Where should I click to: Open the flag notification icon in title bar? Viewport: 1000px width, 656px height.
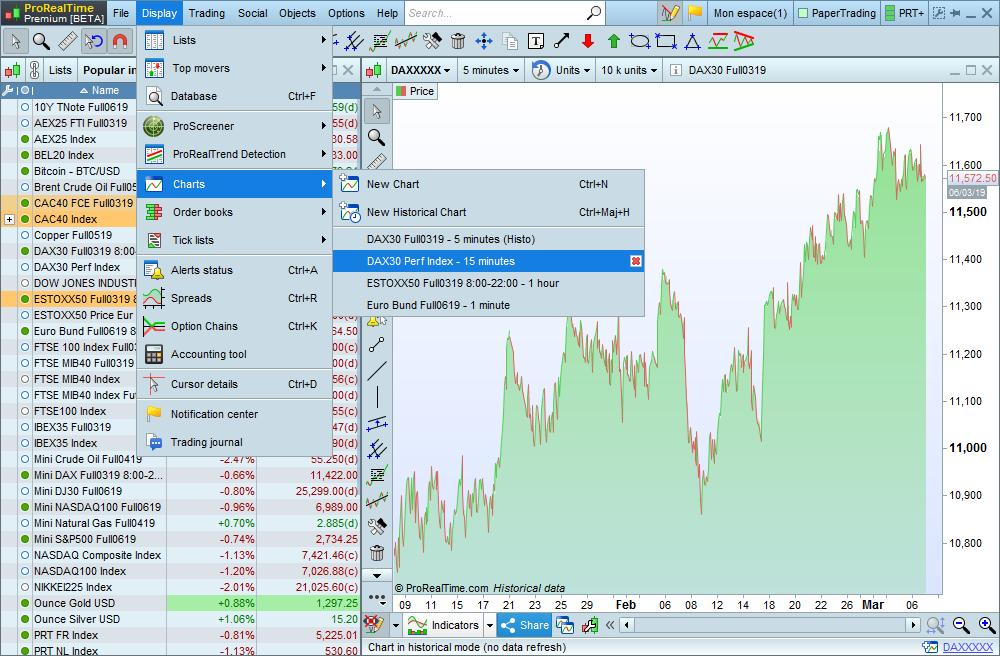tap(695, 13)
